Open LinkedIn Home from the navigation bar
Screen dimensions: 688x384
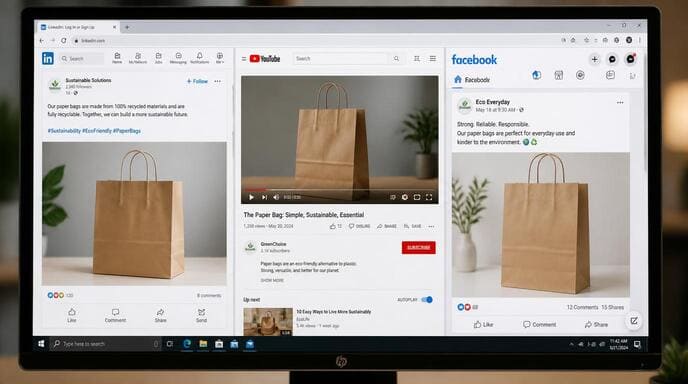pos(117,58)
